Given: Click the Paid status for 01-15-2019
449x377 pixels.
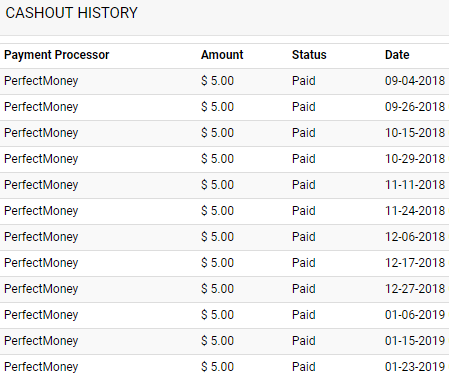Looking at the screenshot, I should [304, 341].
